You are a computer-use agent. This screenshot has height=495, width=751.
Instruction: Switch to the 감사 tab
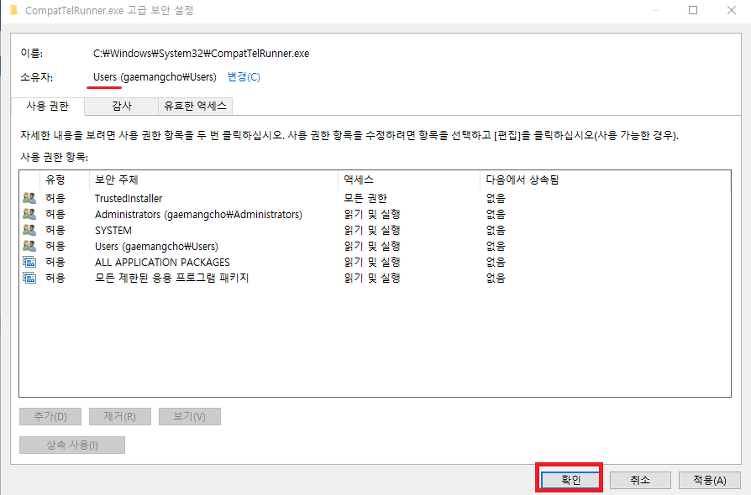point(121,105)
